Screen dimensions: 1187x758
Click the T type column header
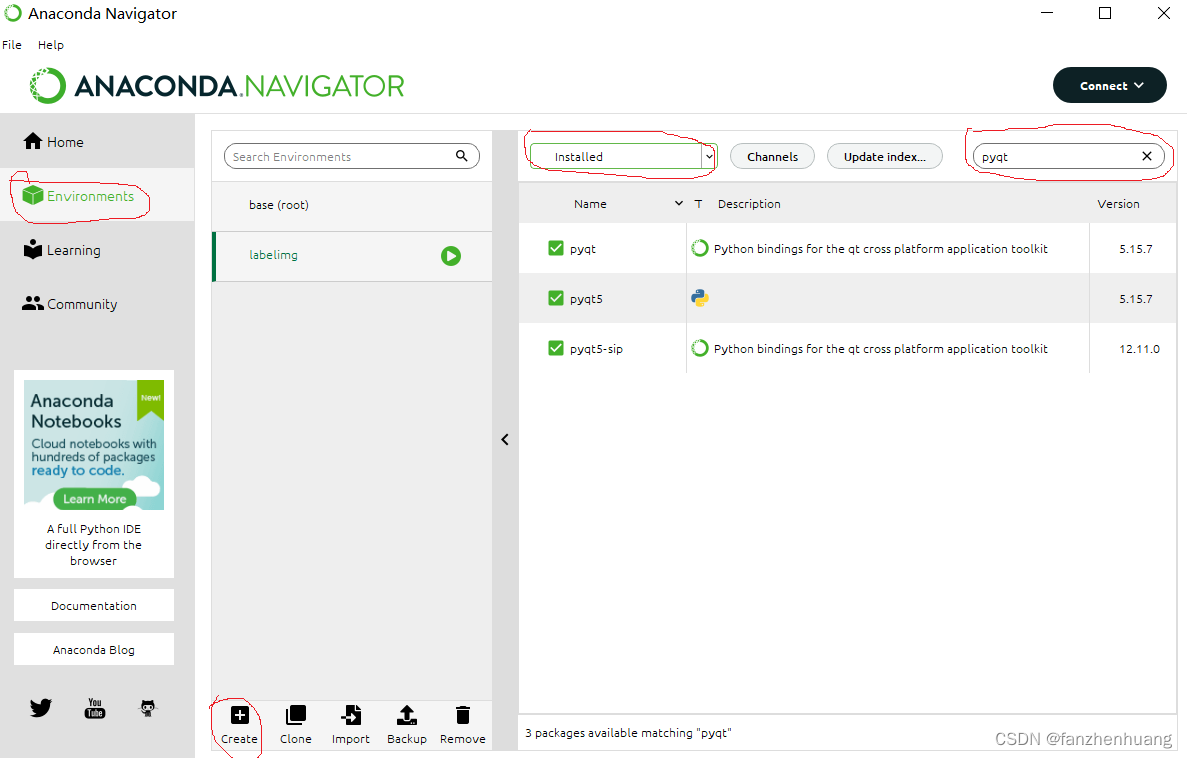(x=698, y=204)
